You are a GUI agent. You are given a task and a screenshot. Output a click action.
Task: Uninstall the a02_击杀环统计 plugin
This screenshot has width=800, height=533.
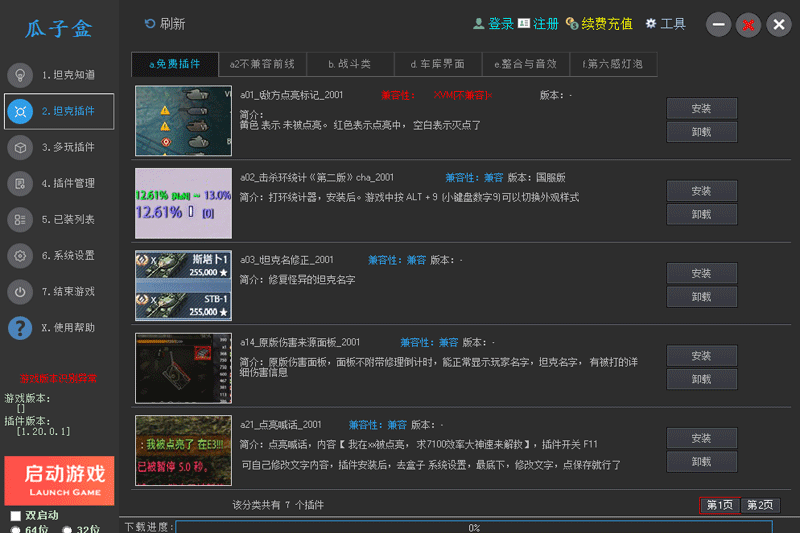[x=702, y=214]
